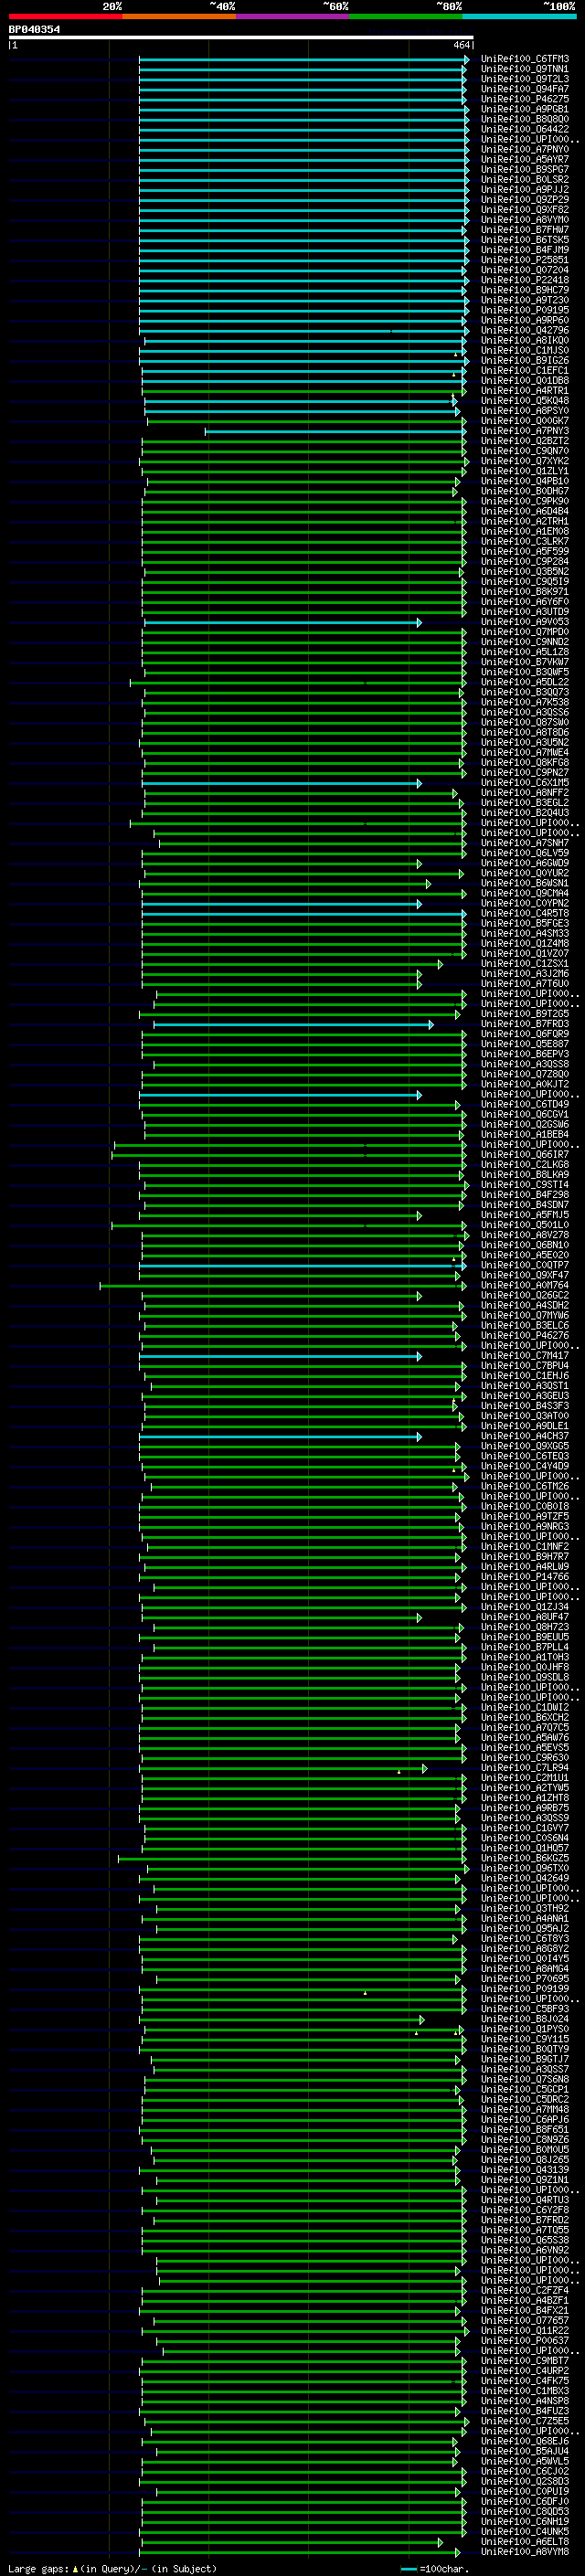Select UniRef100_Q9CMA4 label
585x2576 pixels.
(524, 893)
